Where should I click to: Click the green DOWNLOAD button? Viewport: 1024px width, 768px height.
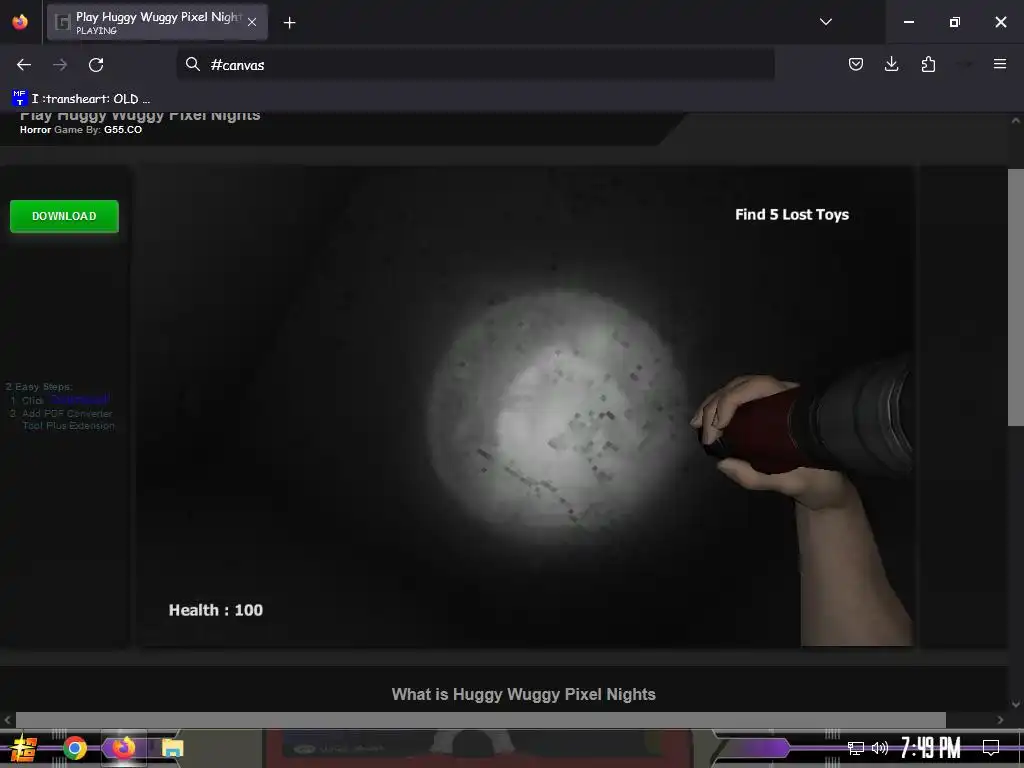64,216
